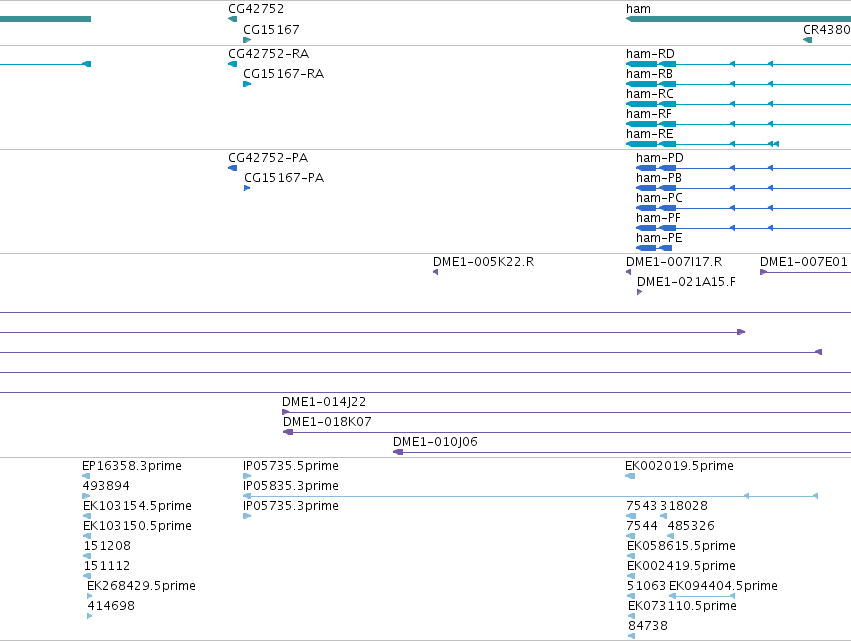This screenshot has width=851, height=641.
Task: Select the CG42752-RA transcript arrow
Action: (x=232, y=64)
